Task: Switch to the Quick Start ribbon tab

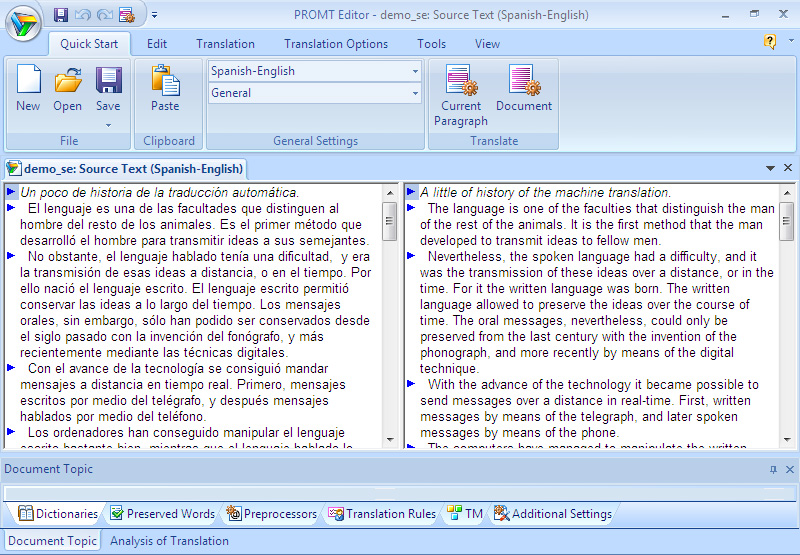Action: (x=89, y=44)
